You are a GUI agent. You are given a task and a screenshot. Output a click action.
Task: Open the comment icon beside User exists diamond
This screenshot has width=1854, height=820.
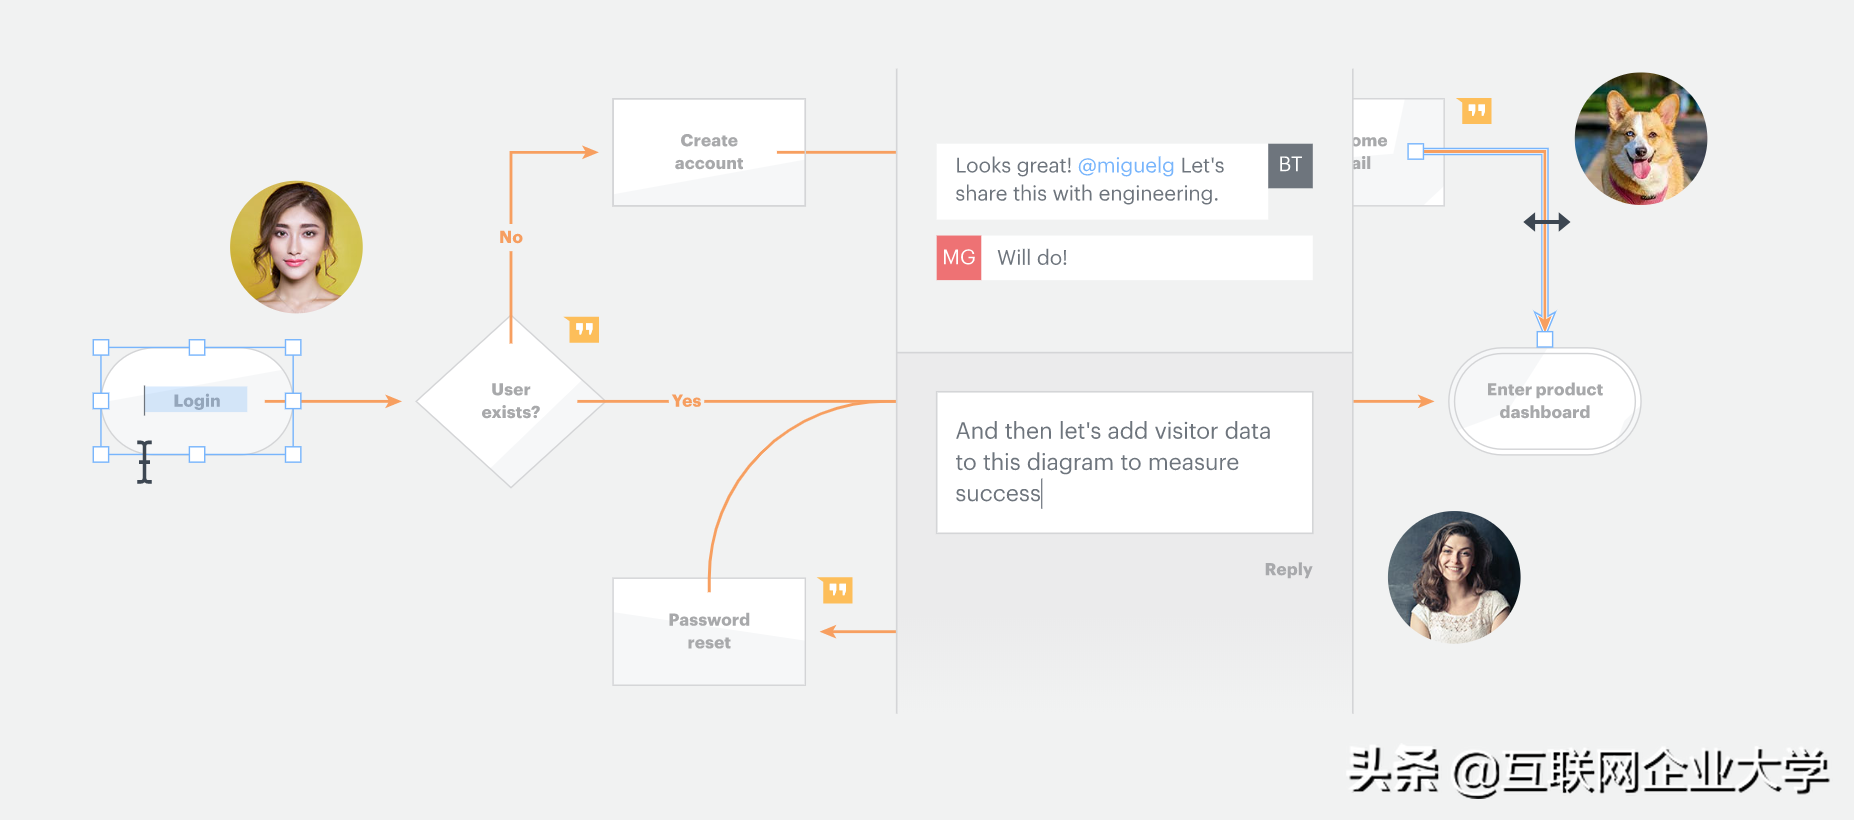583,329
